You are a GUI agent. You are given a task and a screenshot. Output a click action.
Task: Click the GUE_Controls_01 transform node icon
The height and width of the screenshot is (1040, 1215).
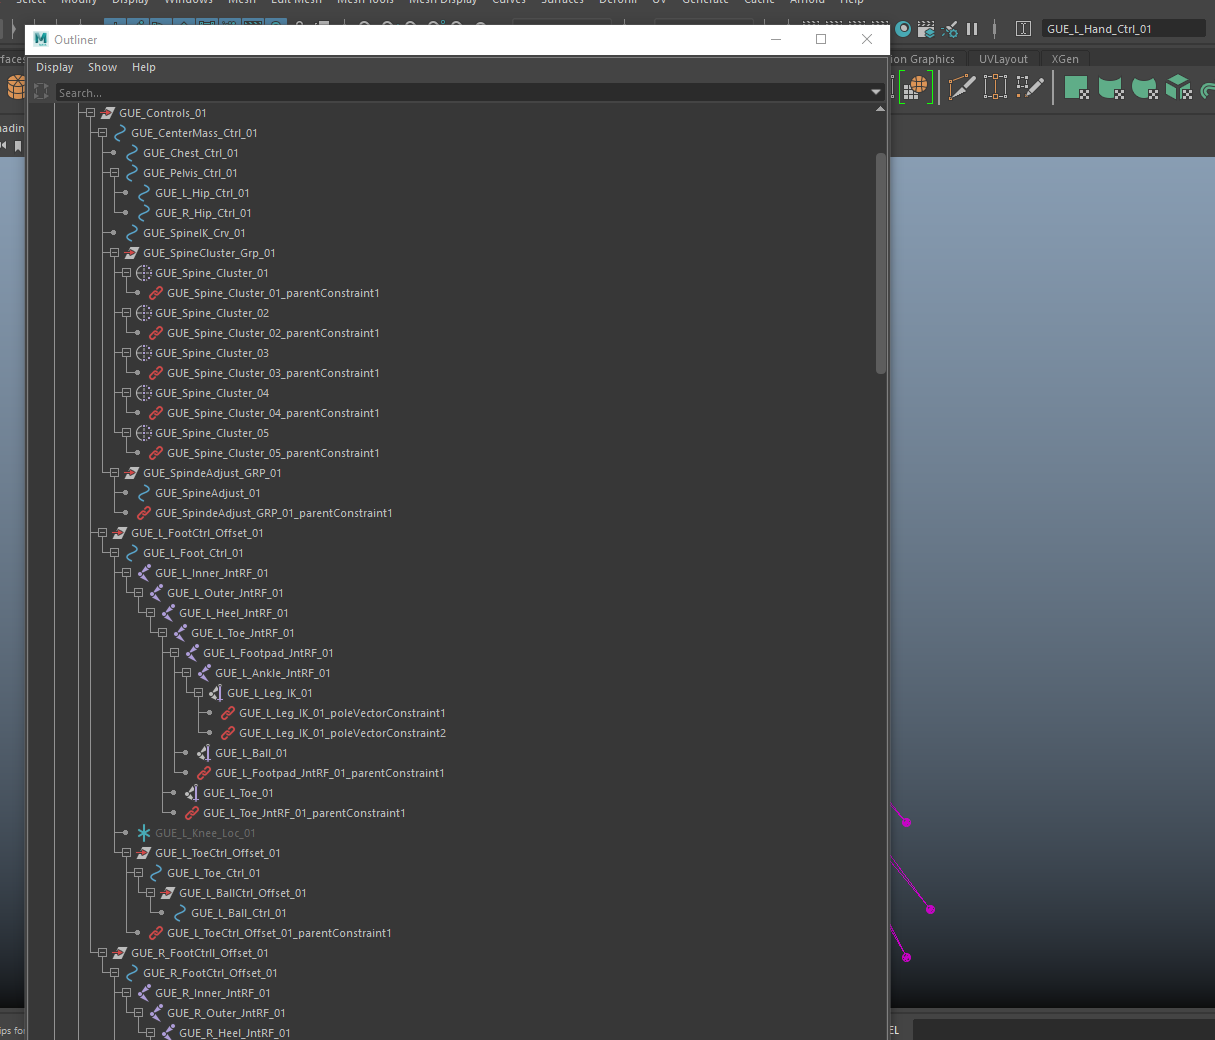[x=107, y=113]
